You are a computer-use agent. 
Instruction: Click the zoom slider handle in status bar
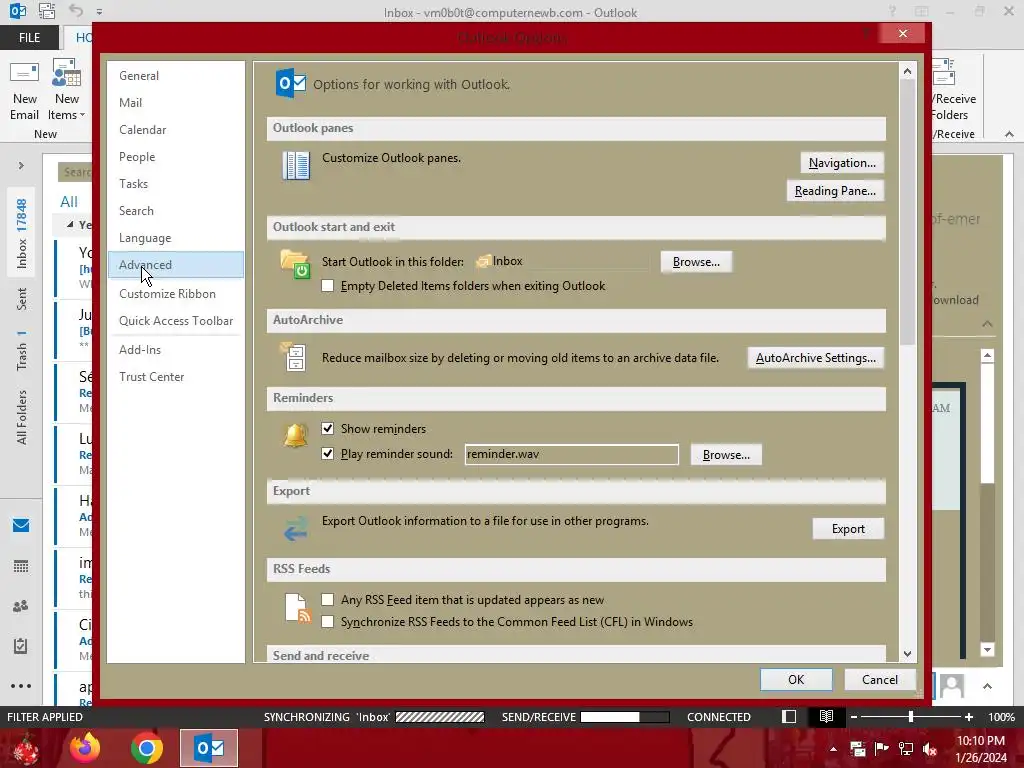[910, 716]
